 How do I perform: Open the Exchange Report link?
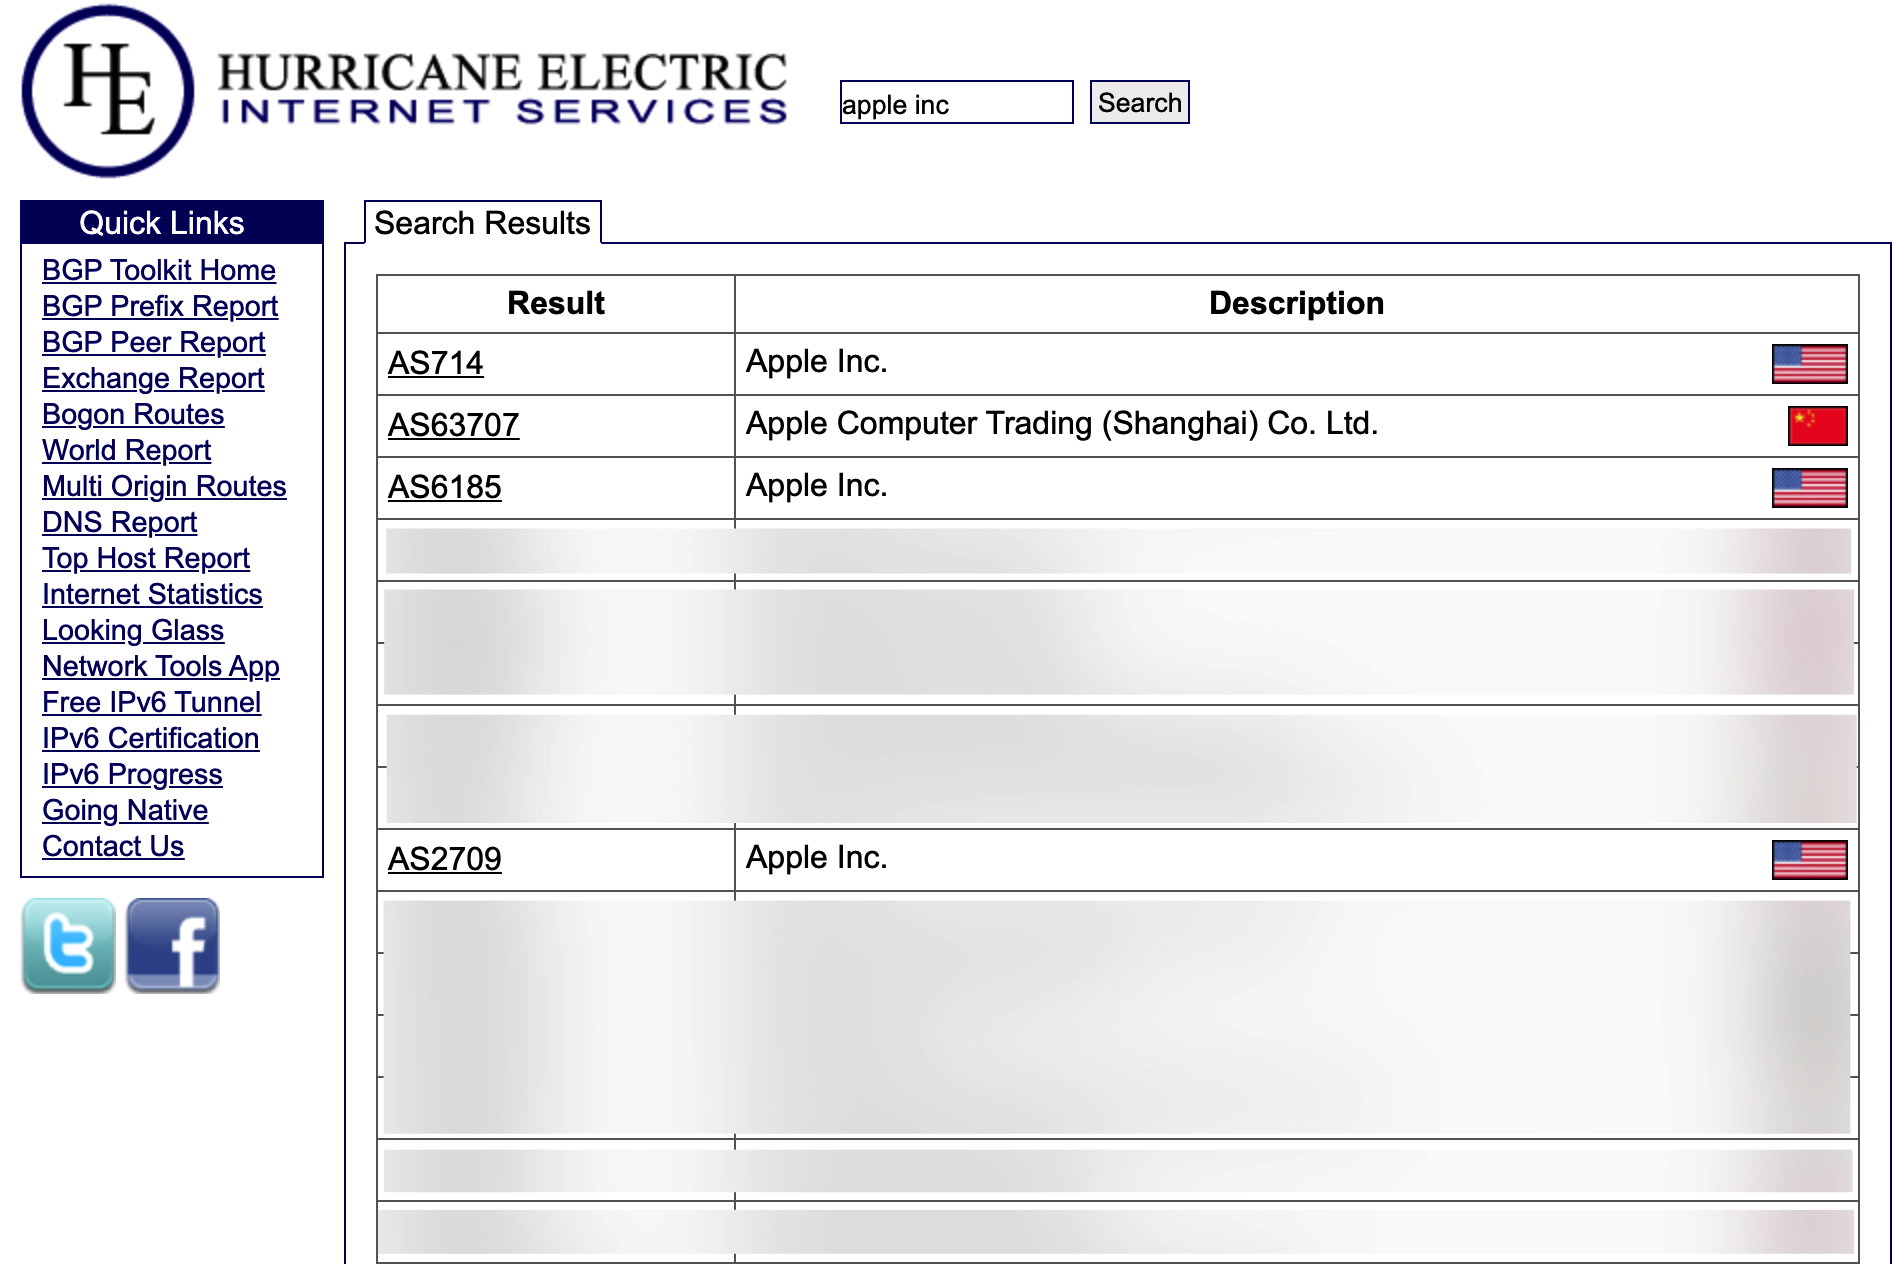pyautogui.click(x=153, y=378)
